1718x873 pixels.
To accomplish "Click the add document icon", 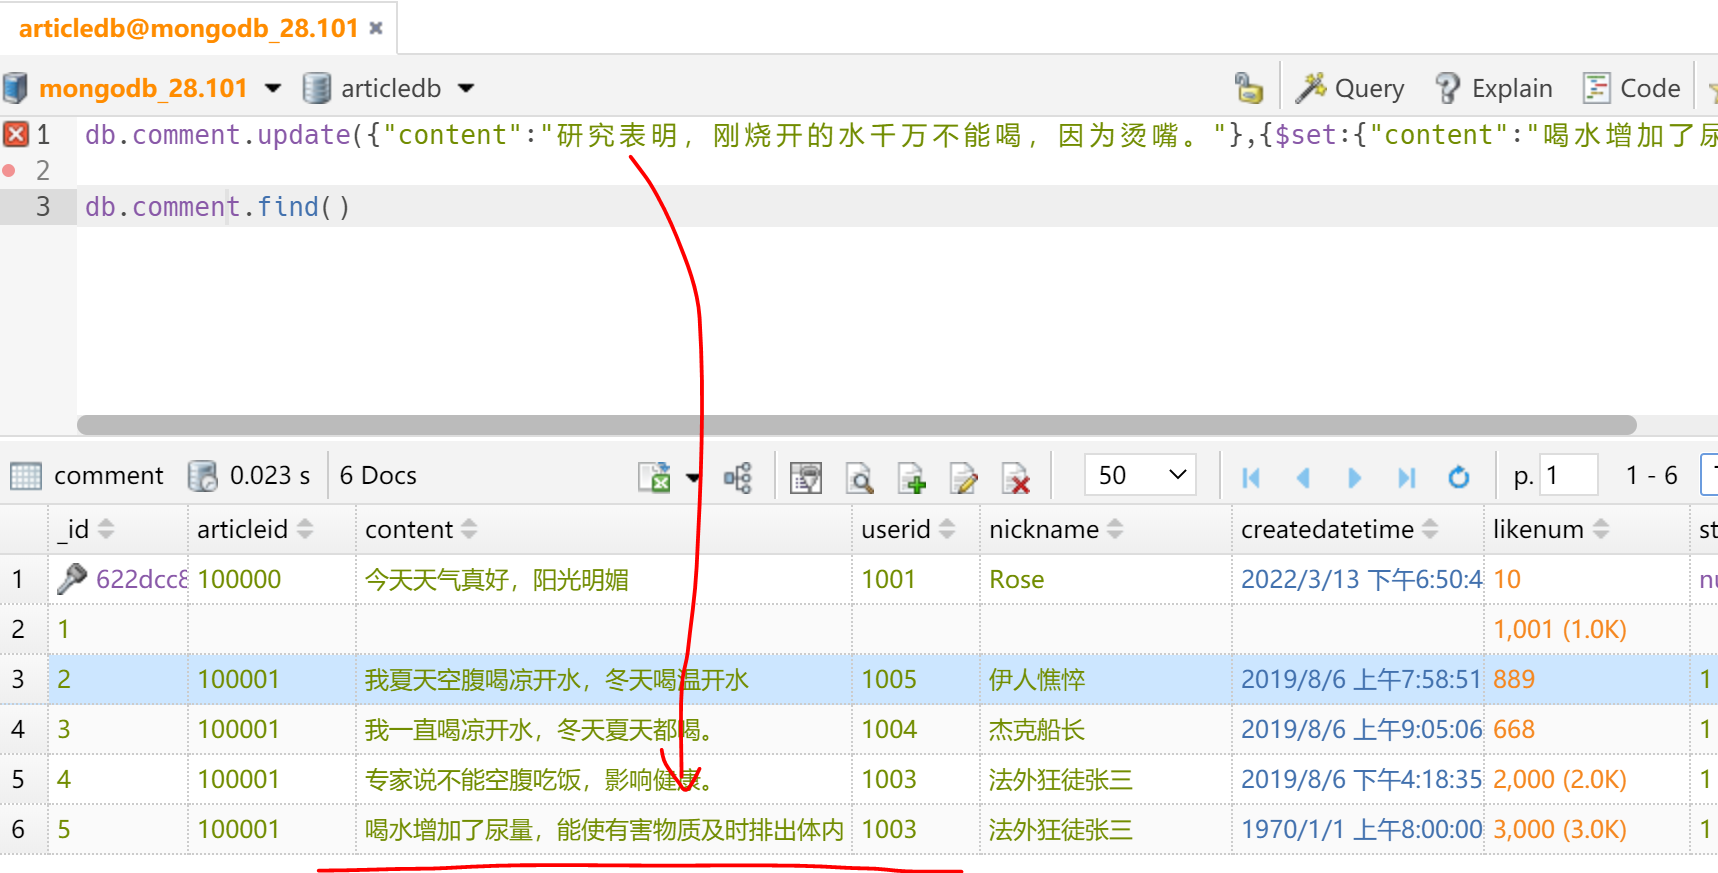I will pos(911,478).
